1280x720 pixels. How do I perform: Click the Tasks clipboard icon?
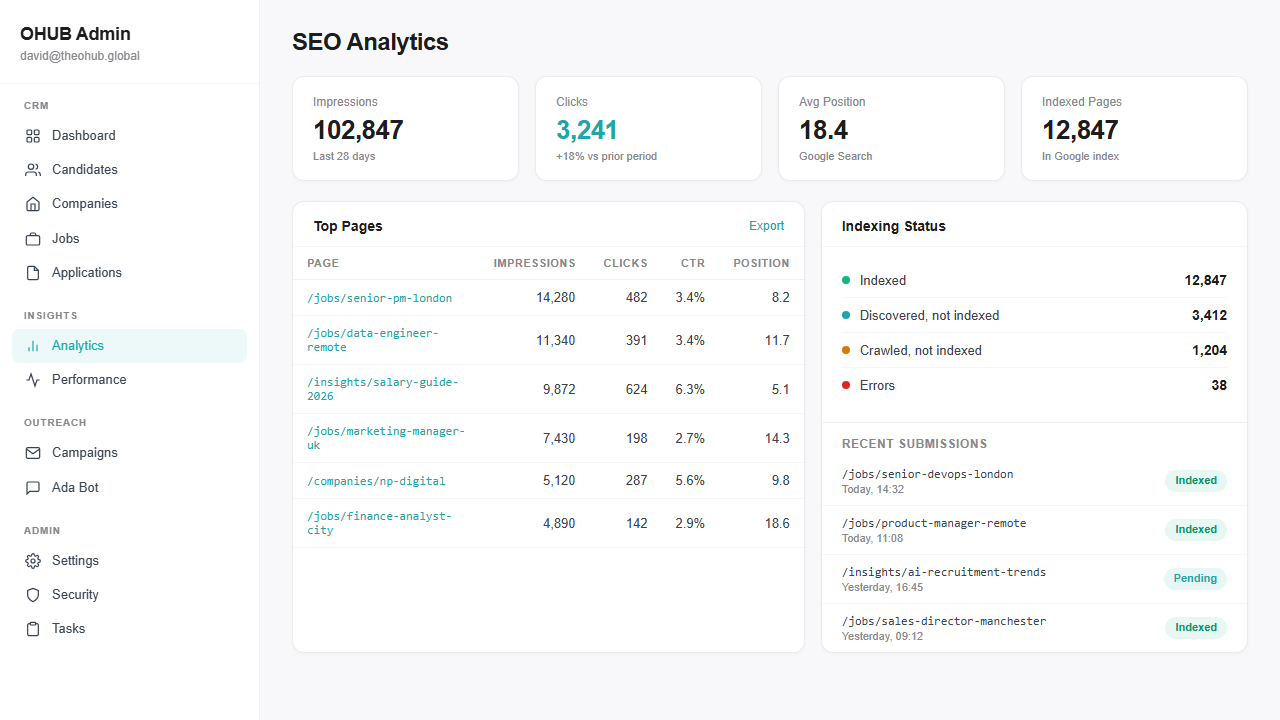(33, 629)
